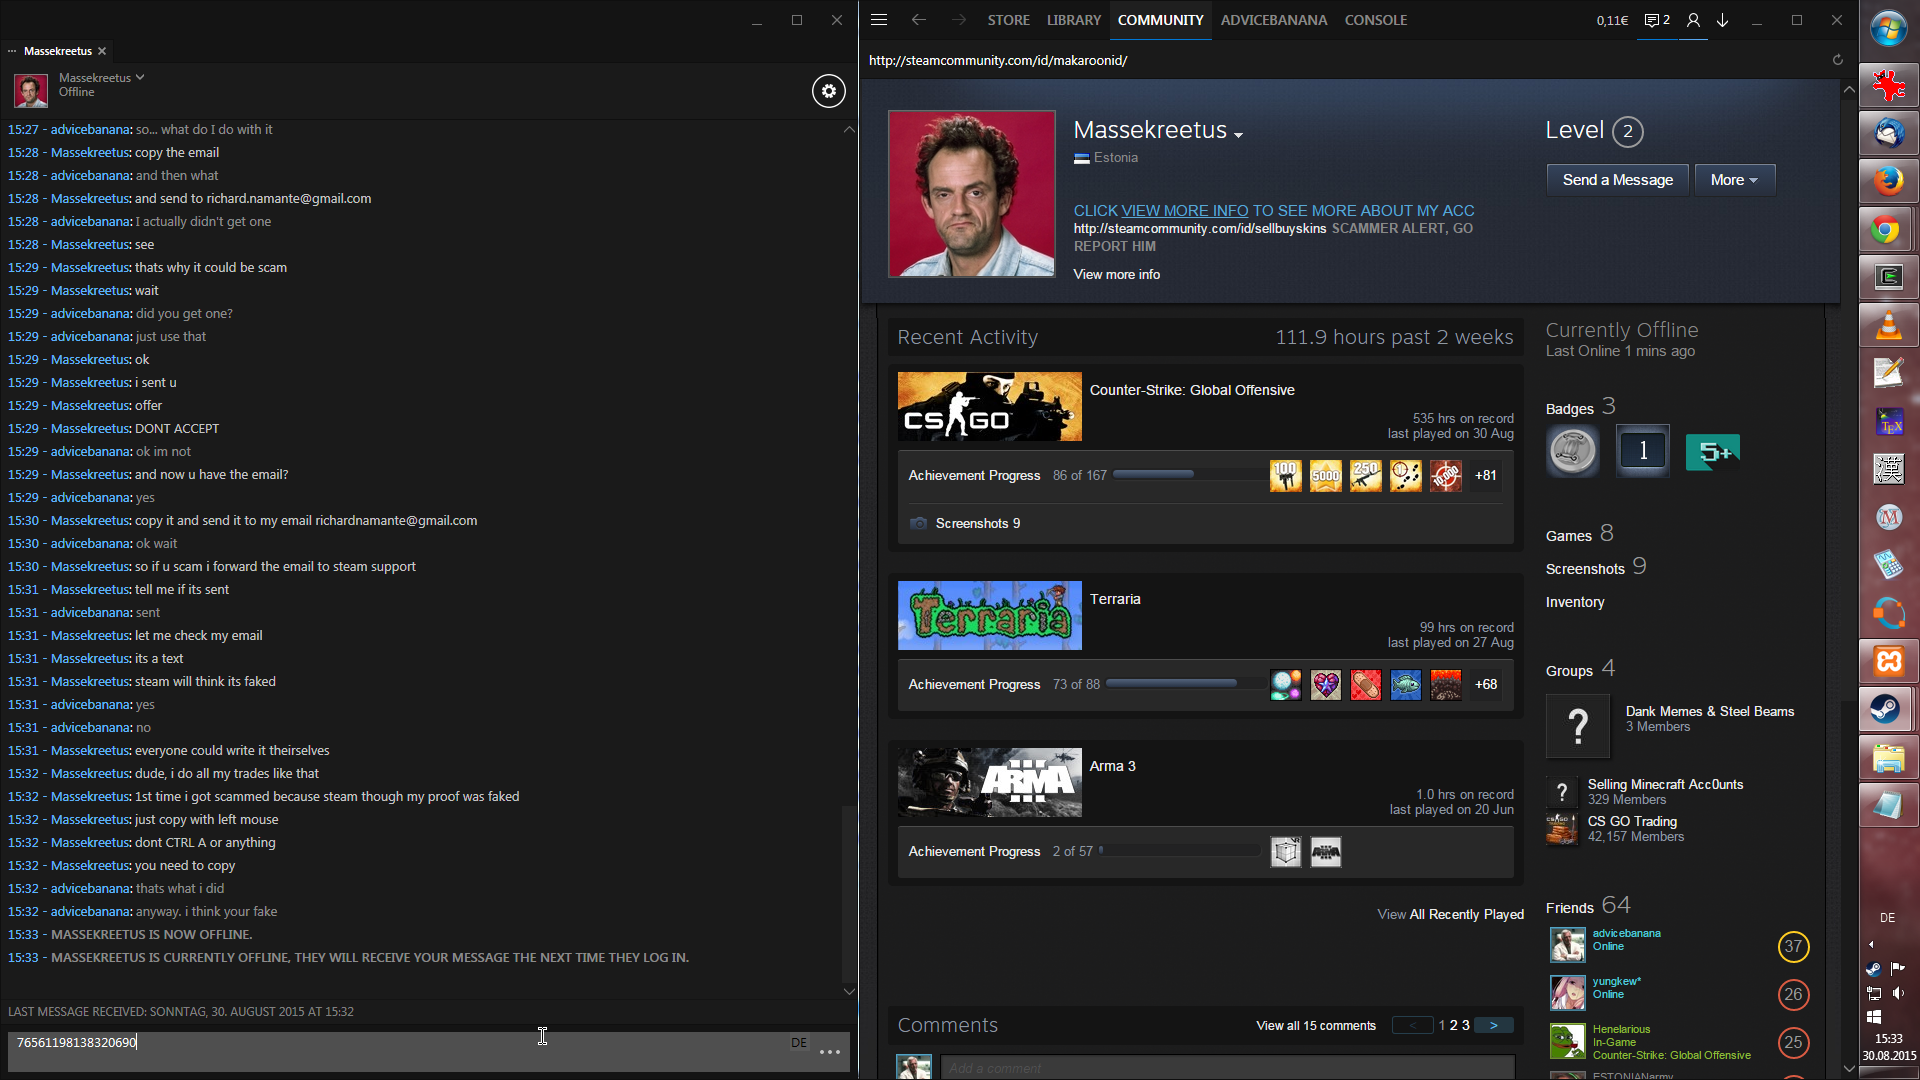Click the Steam taskbar icon
This screenshot has height=1080, width=1920.
pyautogui.click(x=1887, y=710)
